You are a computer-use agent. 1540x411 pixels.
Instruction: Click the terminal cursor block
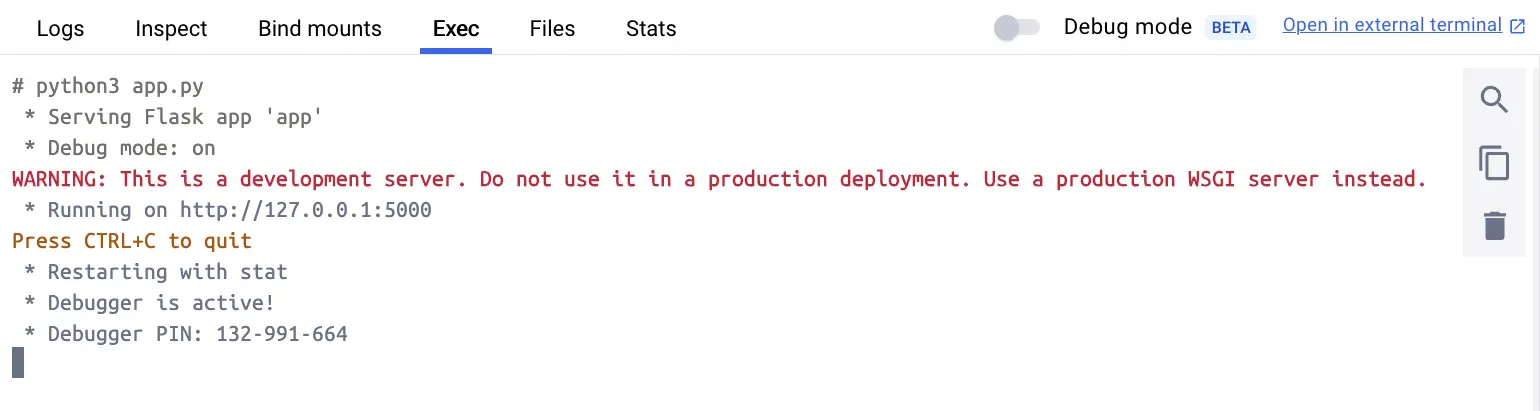(17, 362)
